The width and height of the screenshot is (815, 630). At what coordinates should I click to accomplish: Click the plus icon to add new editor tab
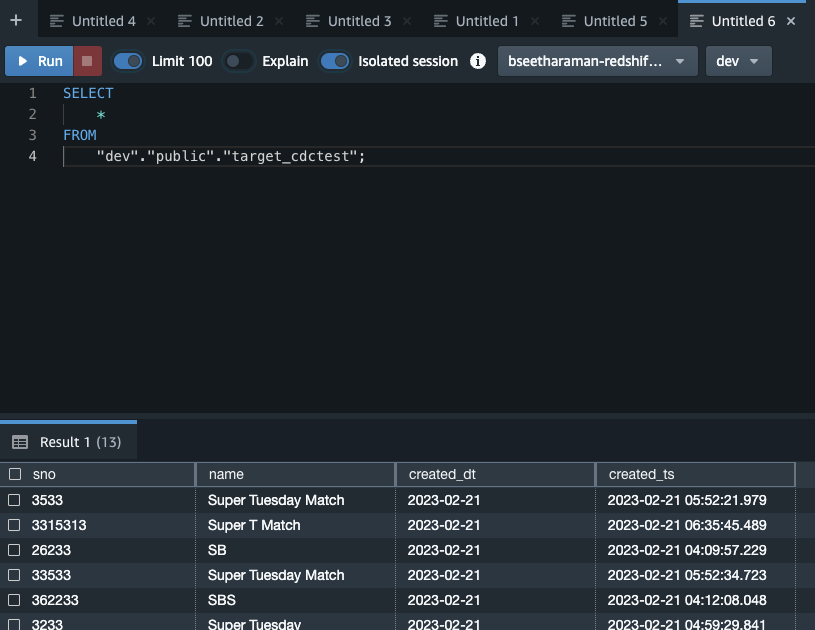(16, 20)
